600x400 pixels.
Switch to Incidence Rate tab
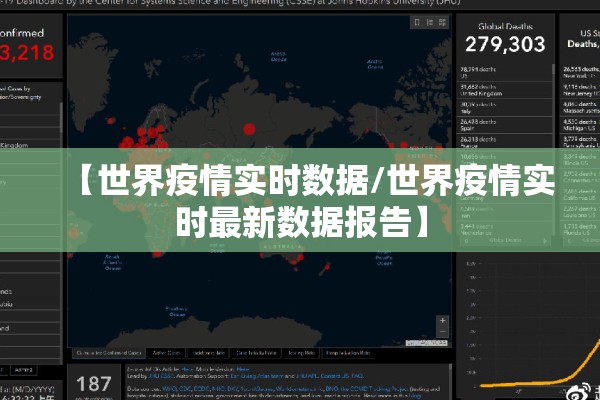(x=209, y=353)
